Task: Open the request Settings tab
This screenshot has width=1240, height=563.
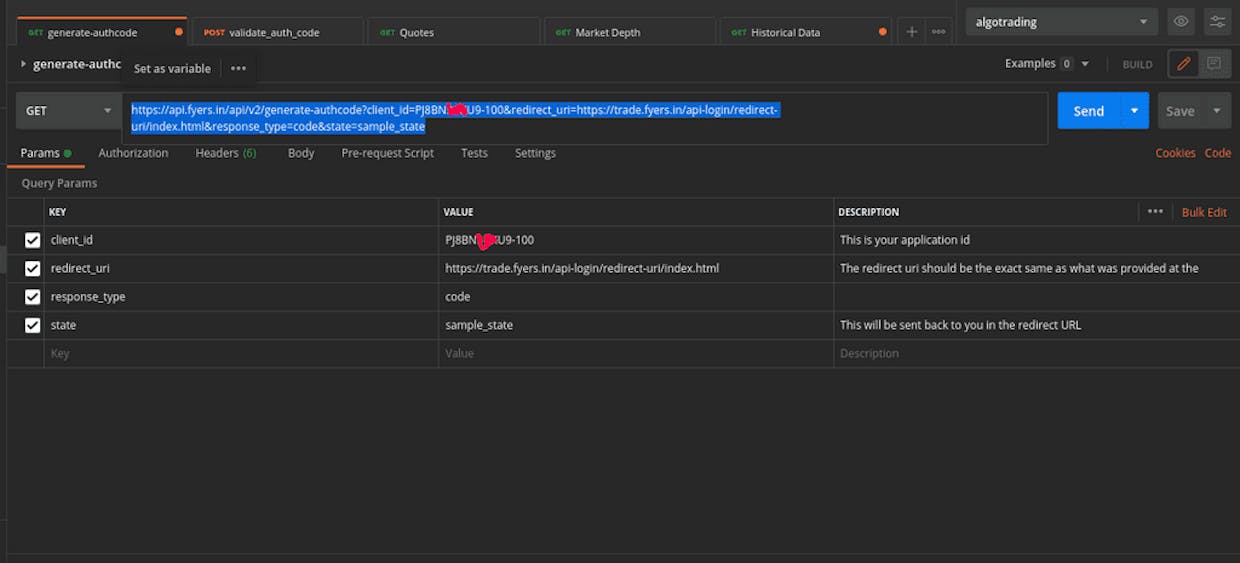Action: [x=535, y=153]
